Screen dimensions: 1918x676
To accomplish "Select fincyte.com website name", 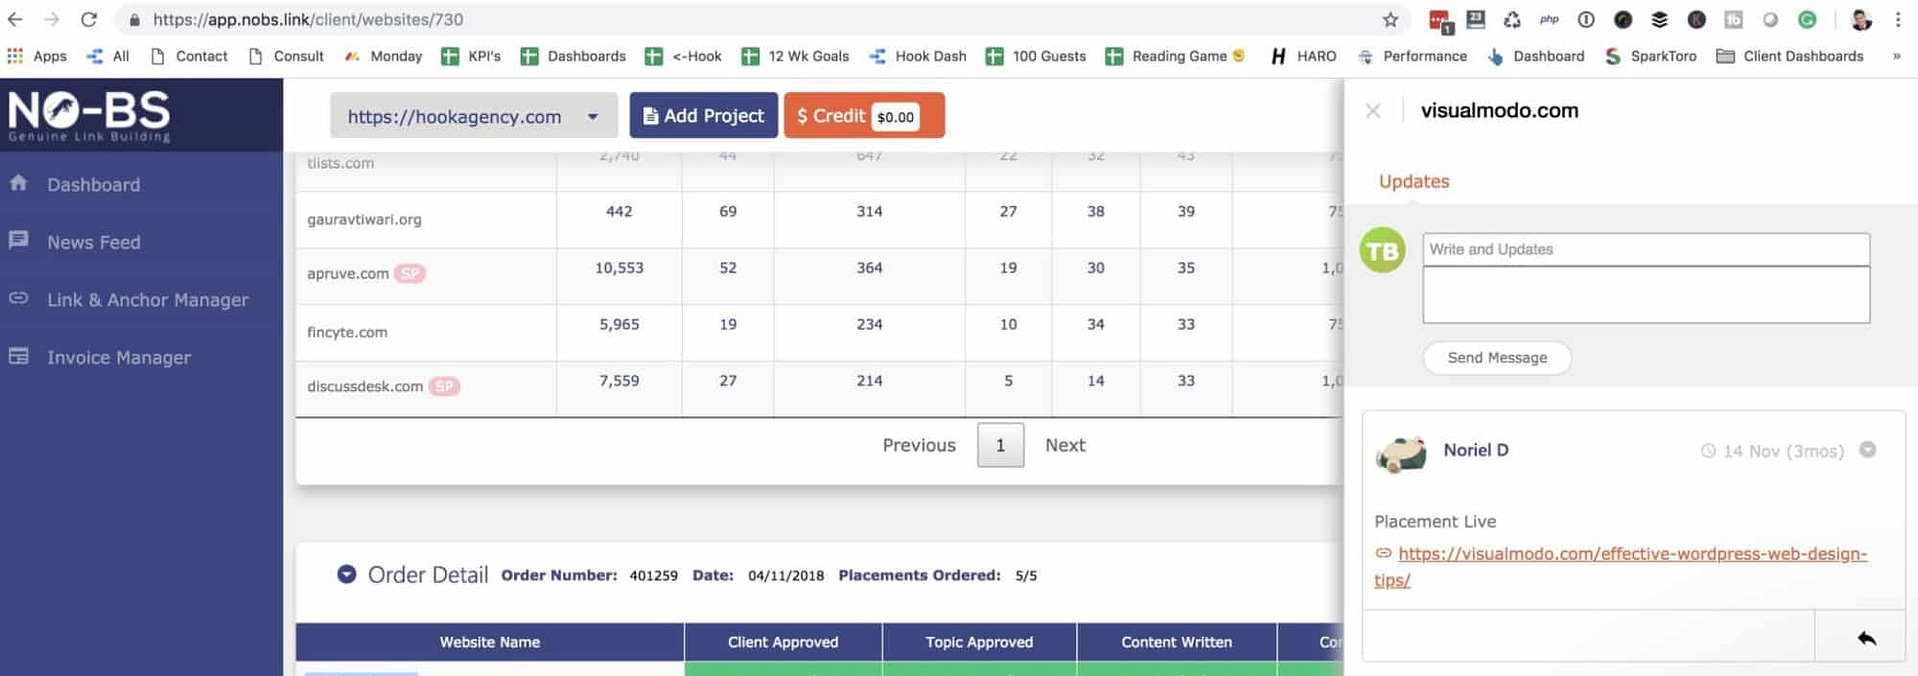I will pyautogui.click(x=347, y=332).
